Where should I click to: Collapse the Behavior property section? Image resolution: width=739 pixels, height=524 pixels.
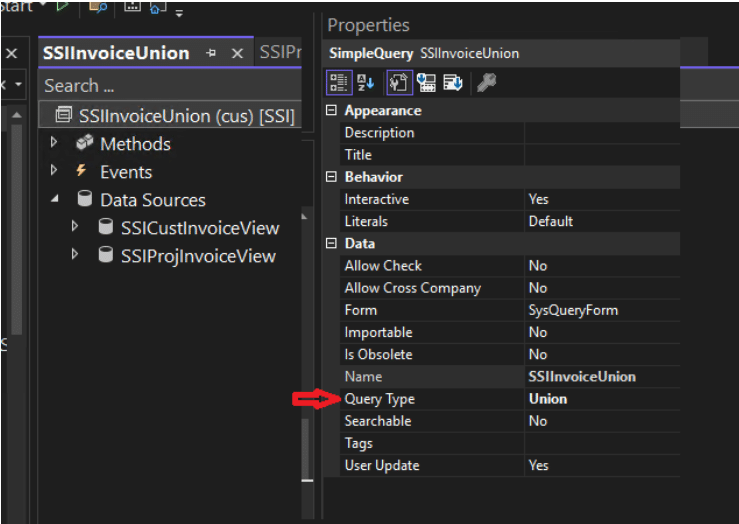[x=332, y=177]
